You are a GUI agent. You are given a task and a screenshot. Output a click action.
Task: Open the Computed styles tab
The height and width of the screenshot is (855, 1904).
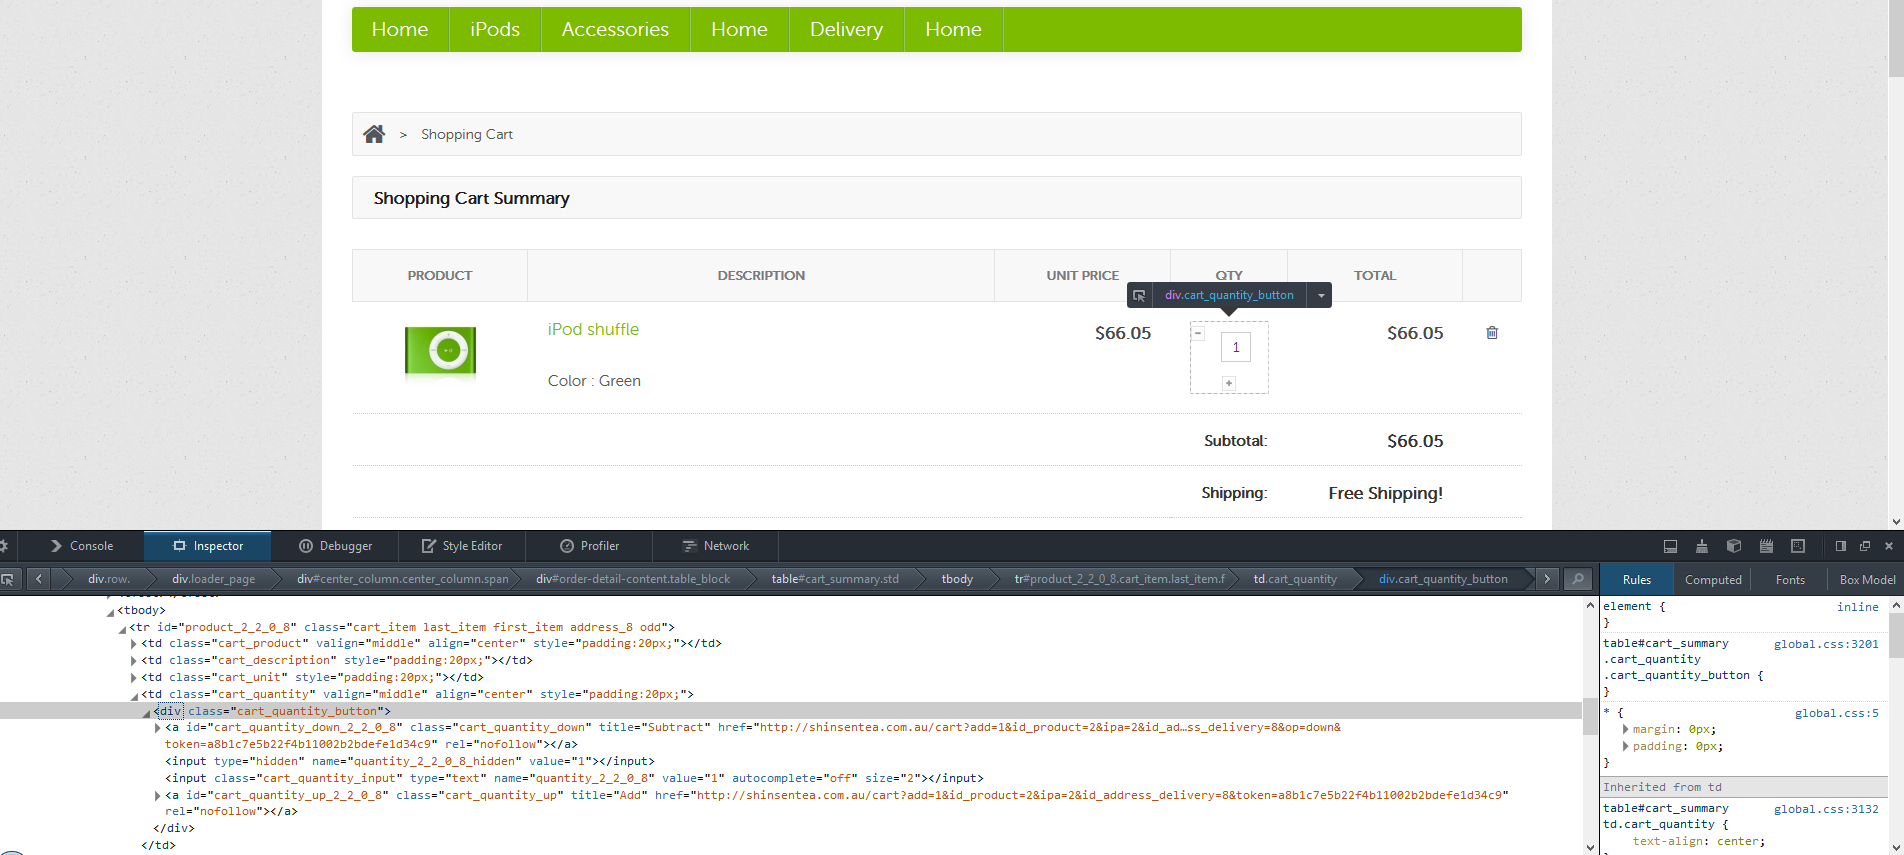pos(1712,579)
